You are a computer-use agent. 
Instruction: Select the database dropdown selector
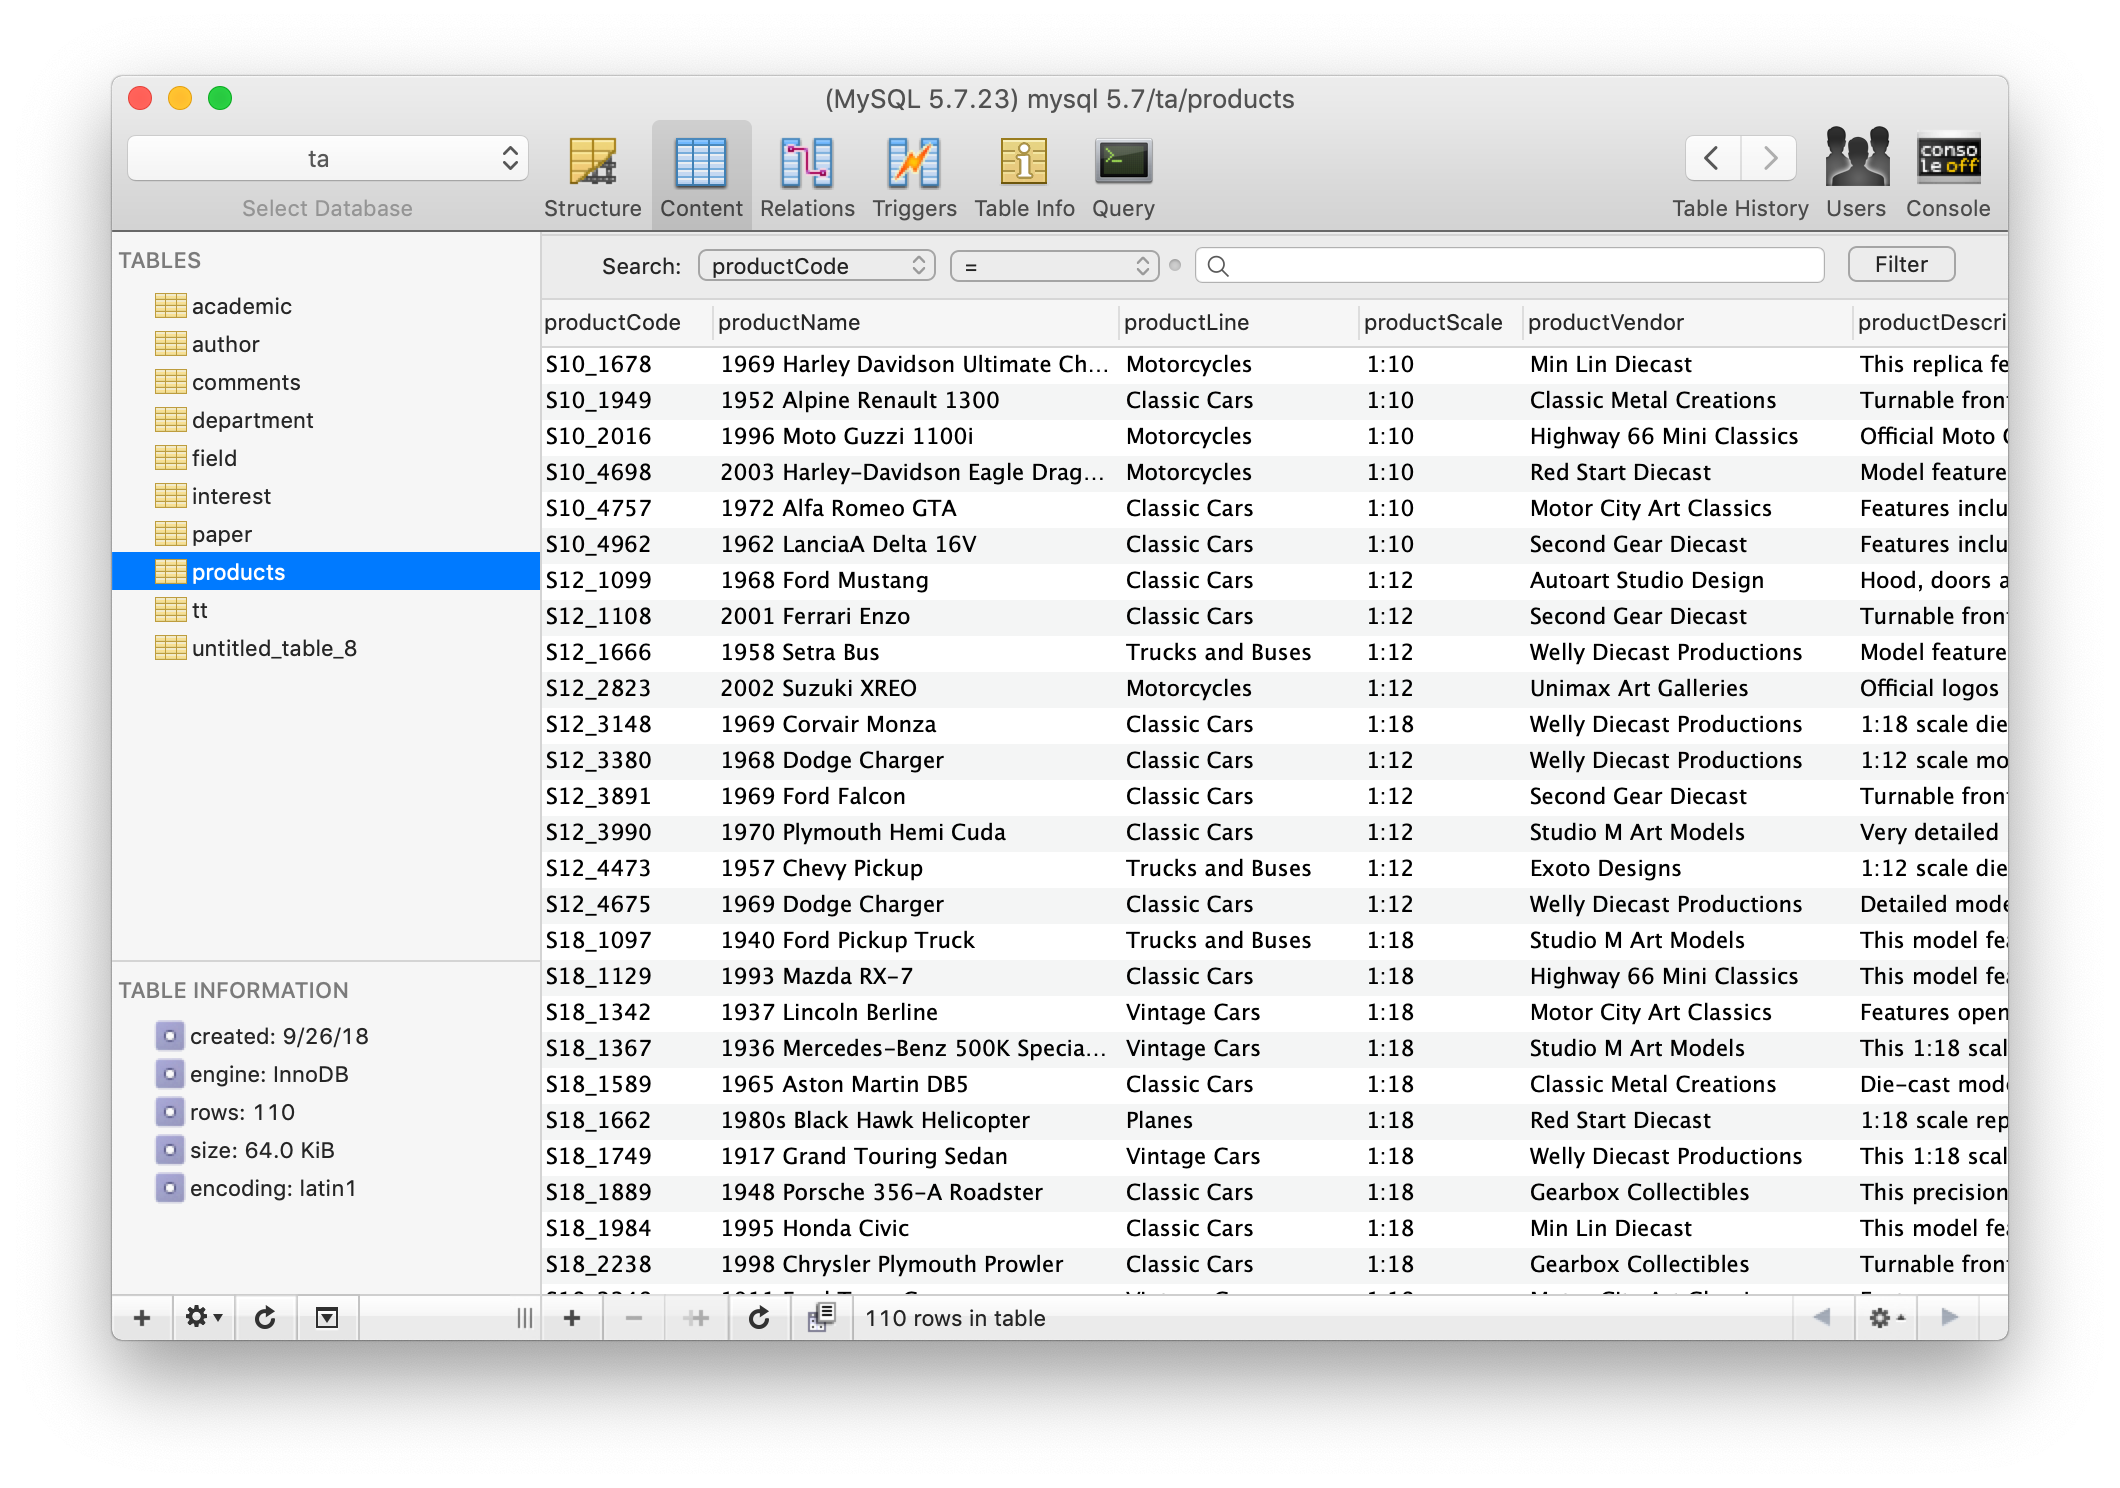(x=319, y=156)
